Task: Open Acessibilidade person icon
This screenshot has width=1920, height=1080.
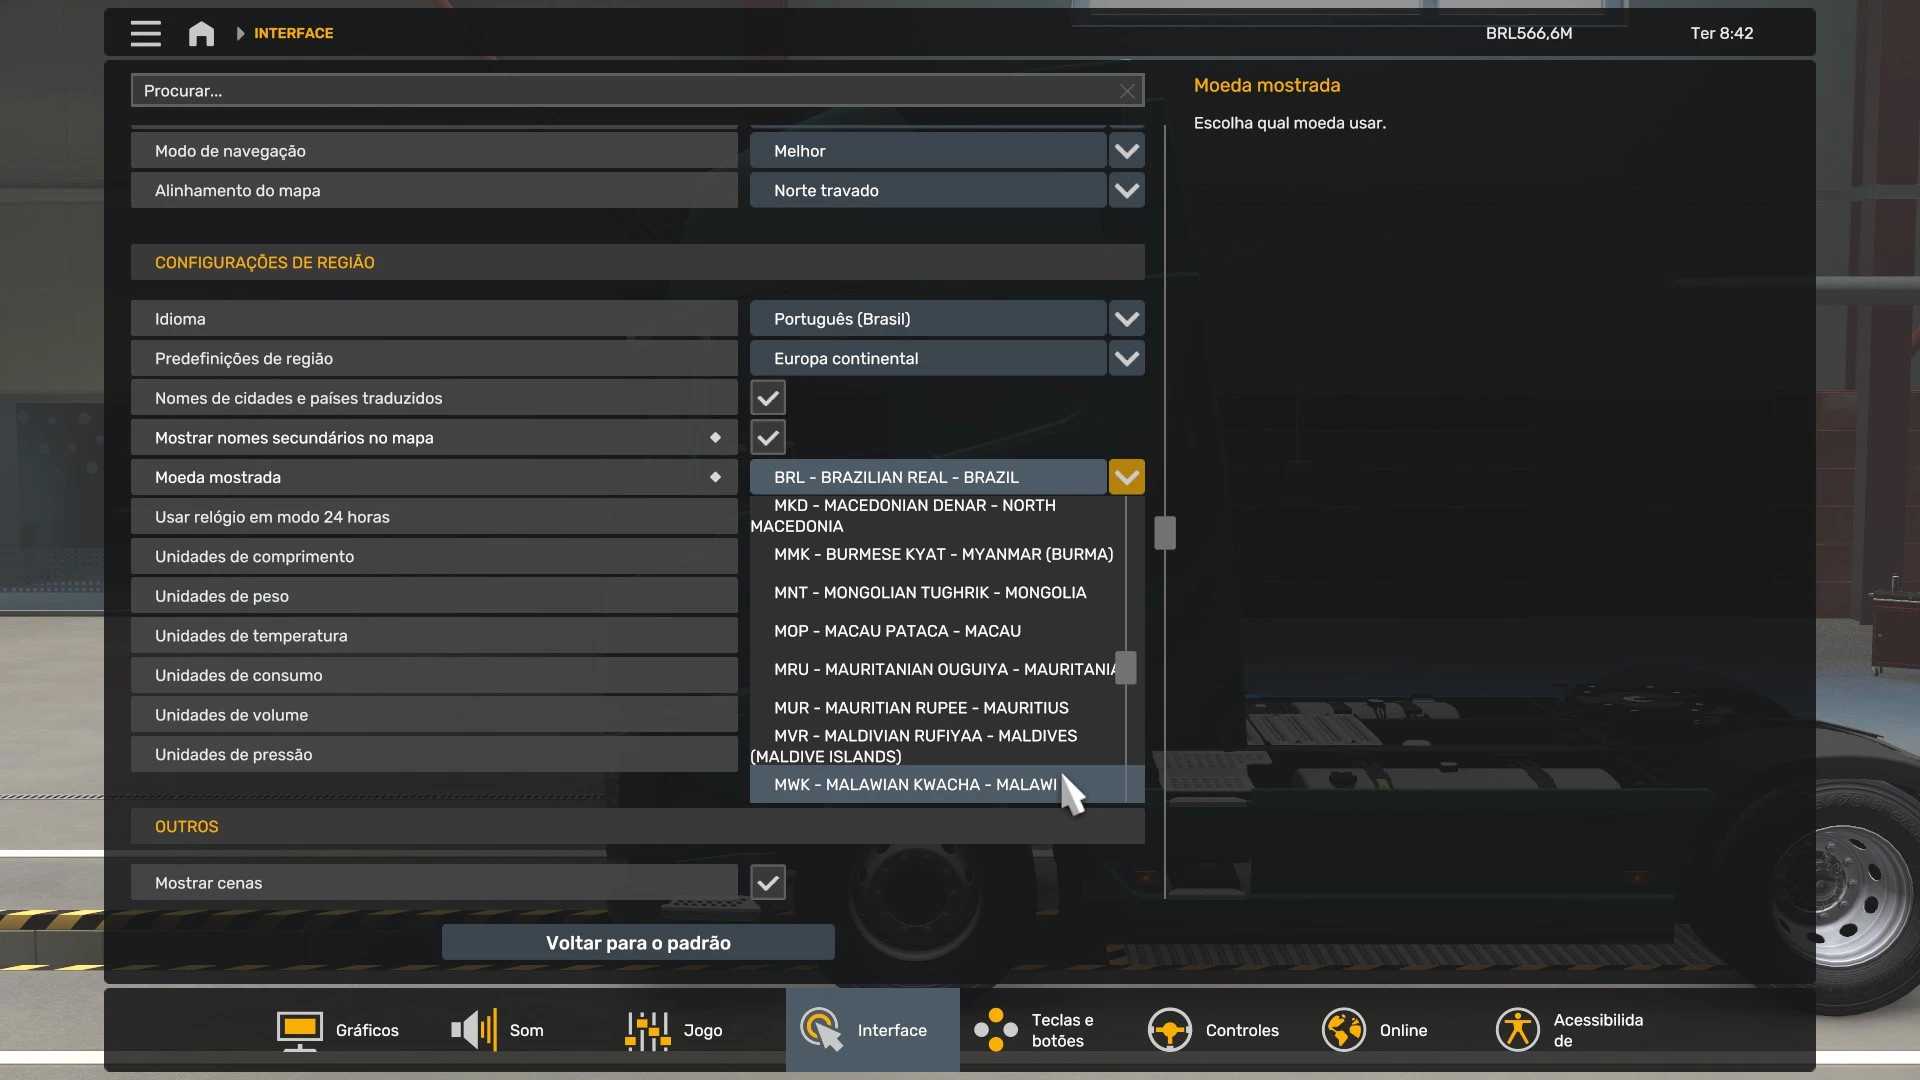Action: click(1517, 1030)
